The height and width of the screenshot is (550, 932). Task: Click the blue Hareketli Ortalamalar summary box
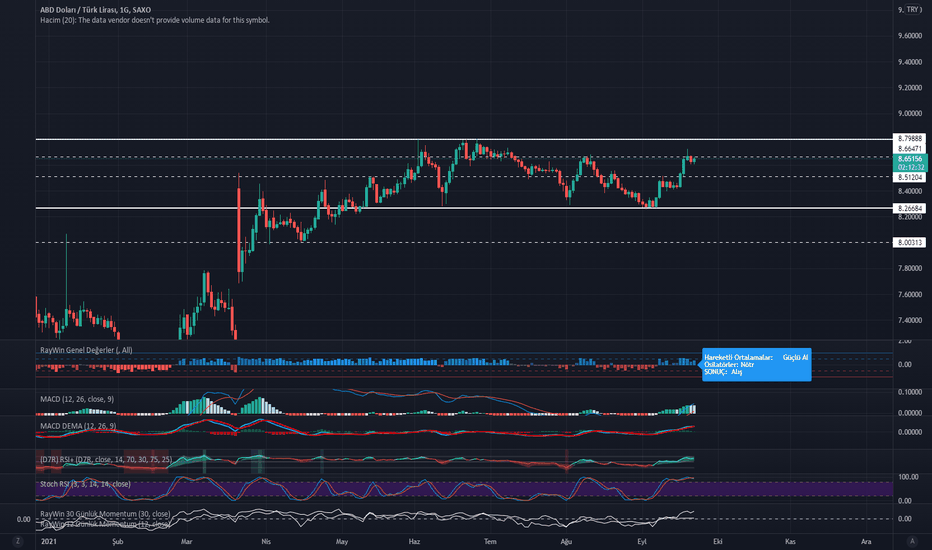[756, 364]
